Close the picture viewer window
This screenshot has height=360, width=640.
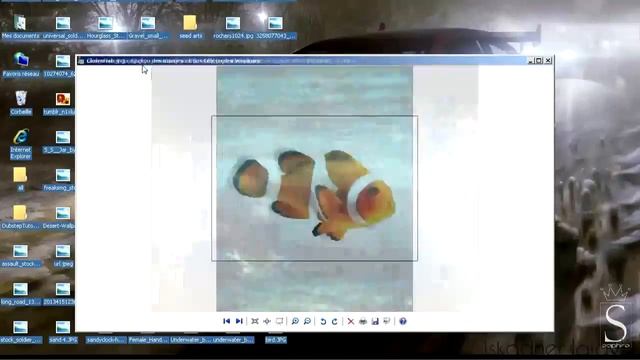[x=548, y=60]
